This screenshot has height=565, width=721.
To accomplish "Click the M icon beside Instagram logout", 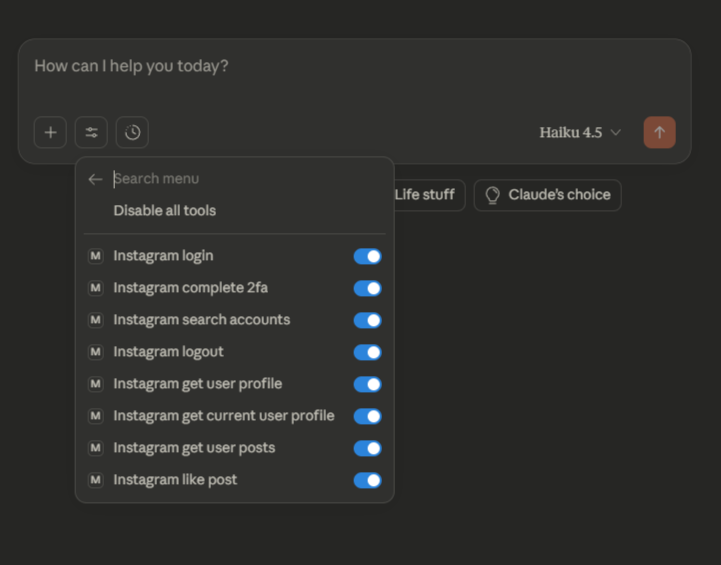I will 96,352.
